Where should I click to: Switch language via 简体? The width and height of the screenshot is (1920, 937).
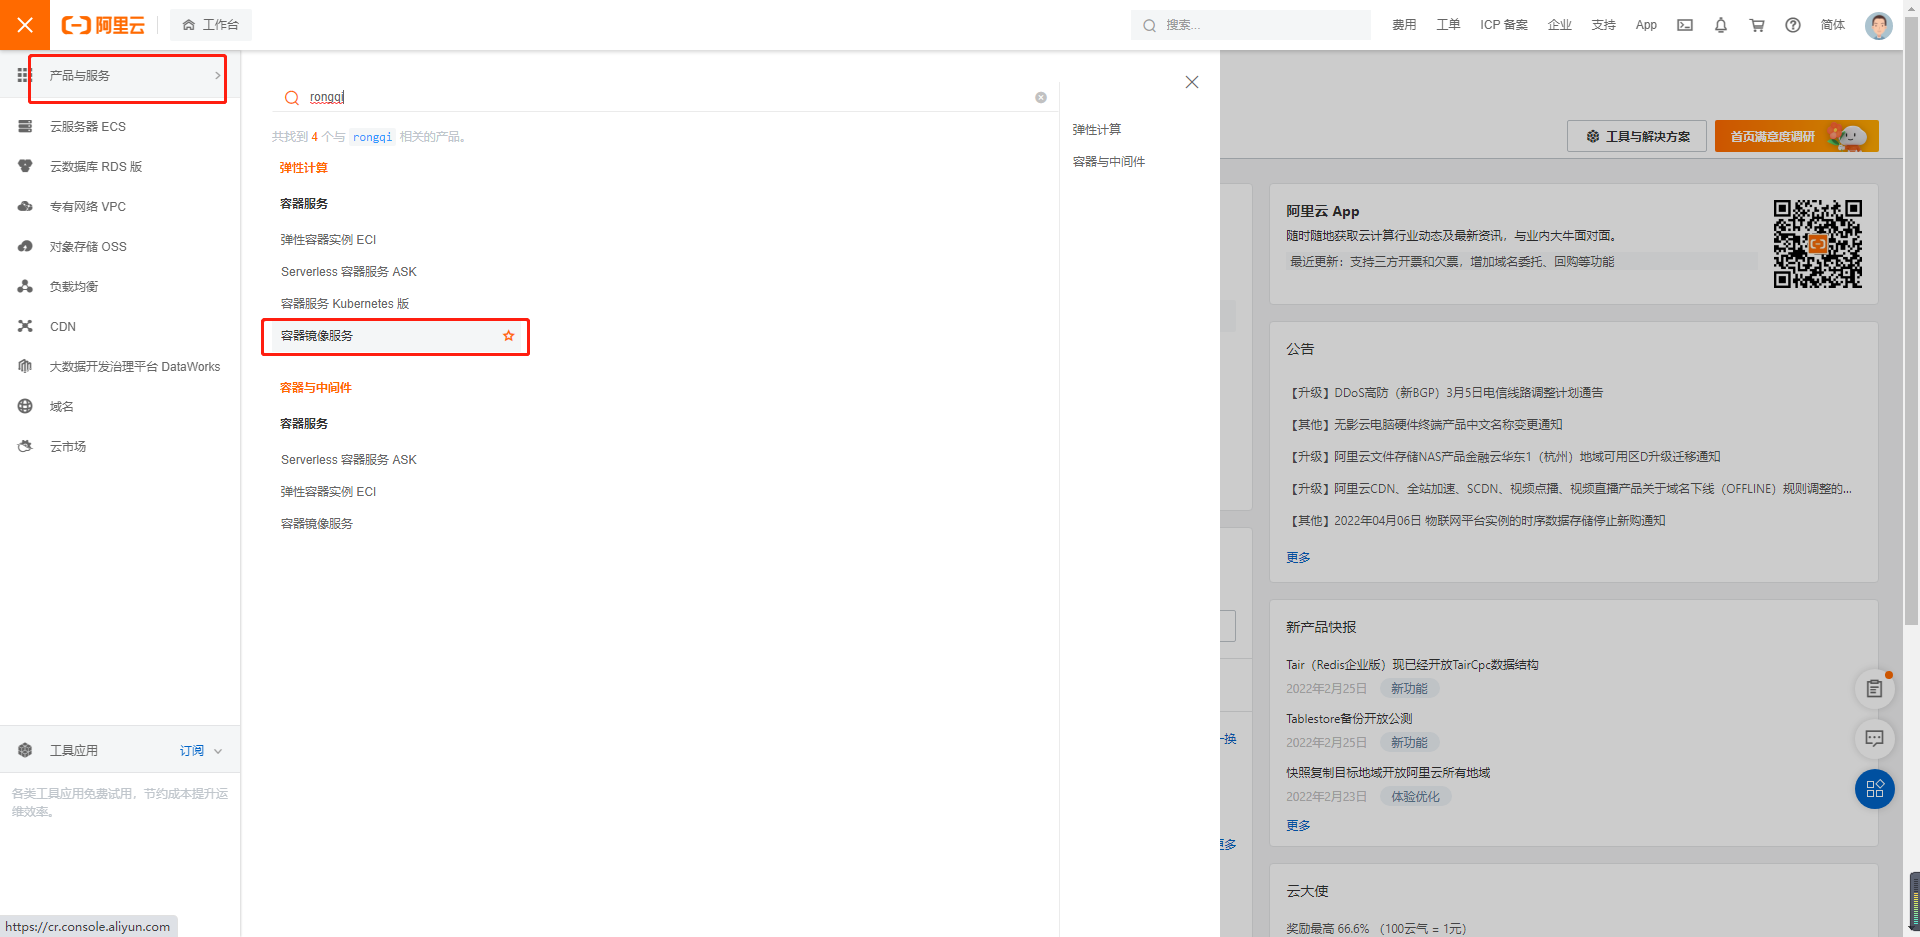coord(1833,25)
